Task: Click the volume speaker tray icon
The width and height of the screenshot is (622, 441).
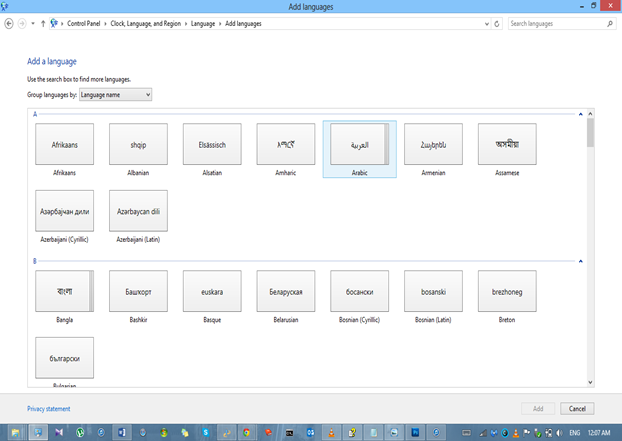Action: pyautogui.click(x=560, y=433)
